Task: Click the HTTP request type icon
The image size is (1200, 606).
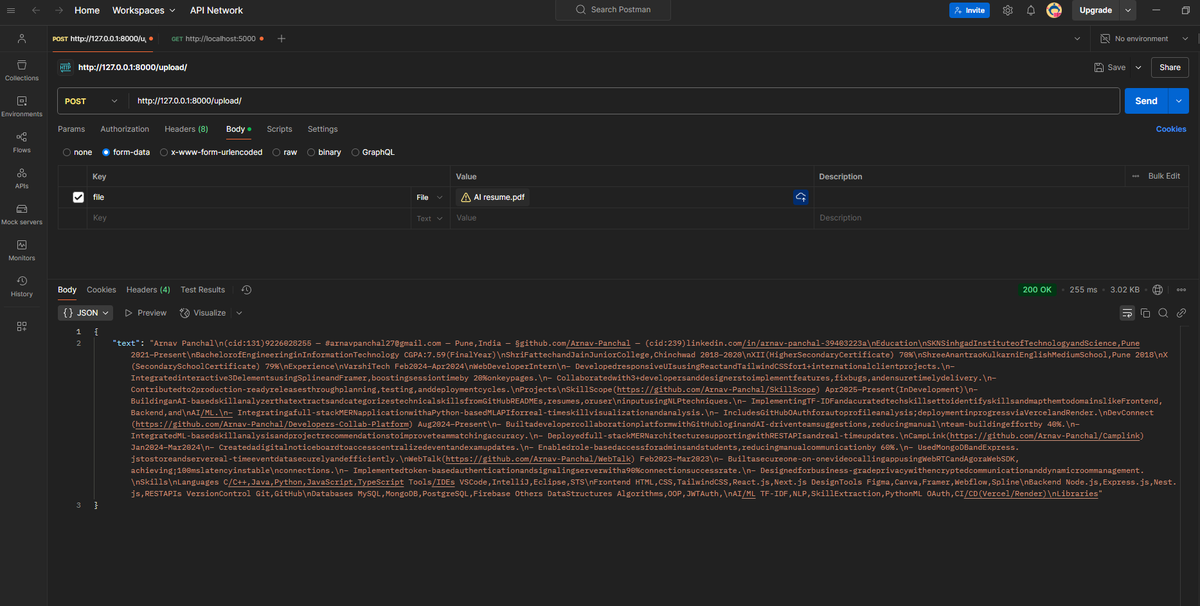Action: (x=66, y=67)
